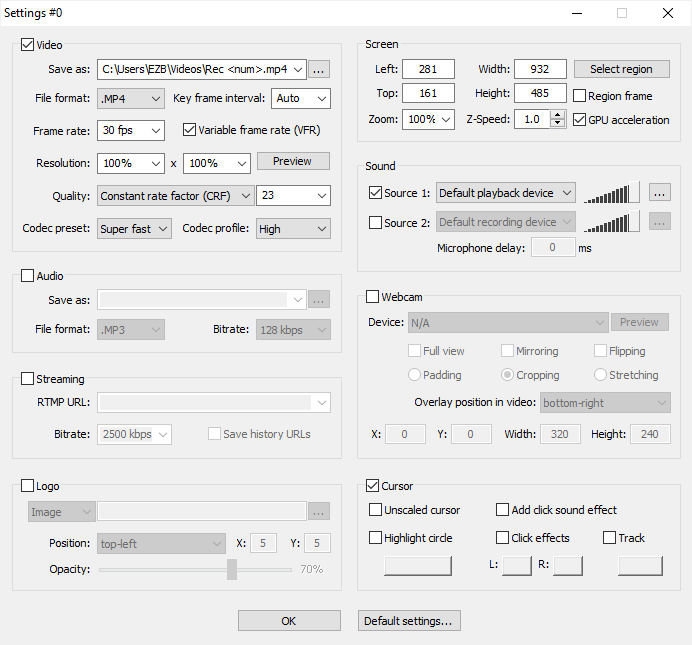Enable Highlight circle checkbox
This screenshot has width=692, height=645.
(x=375, y=538)
